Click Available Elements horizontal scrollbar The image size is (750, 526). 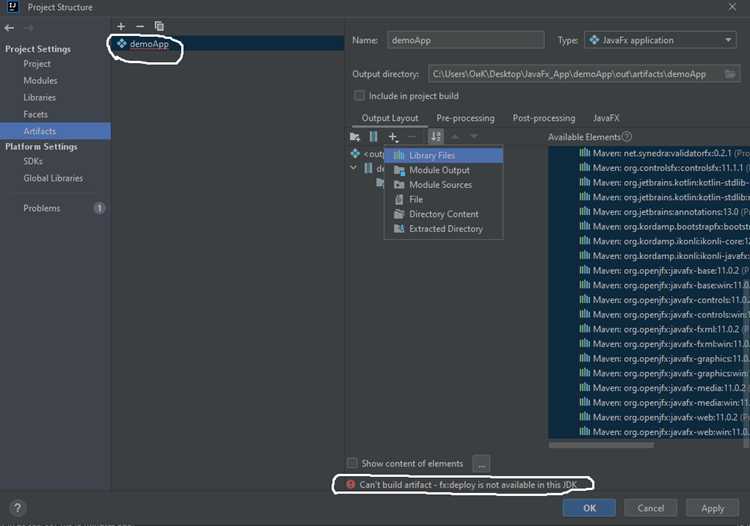[x=601, y=445]
